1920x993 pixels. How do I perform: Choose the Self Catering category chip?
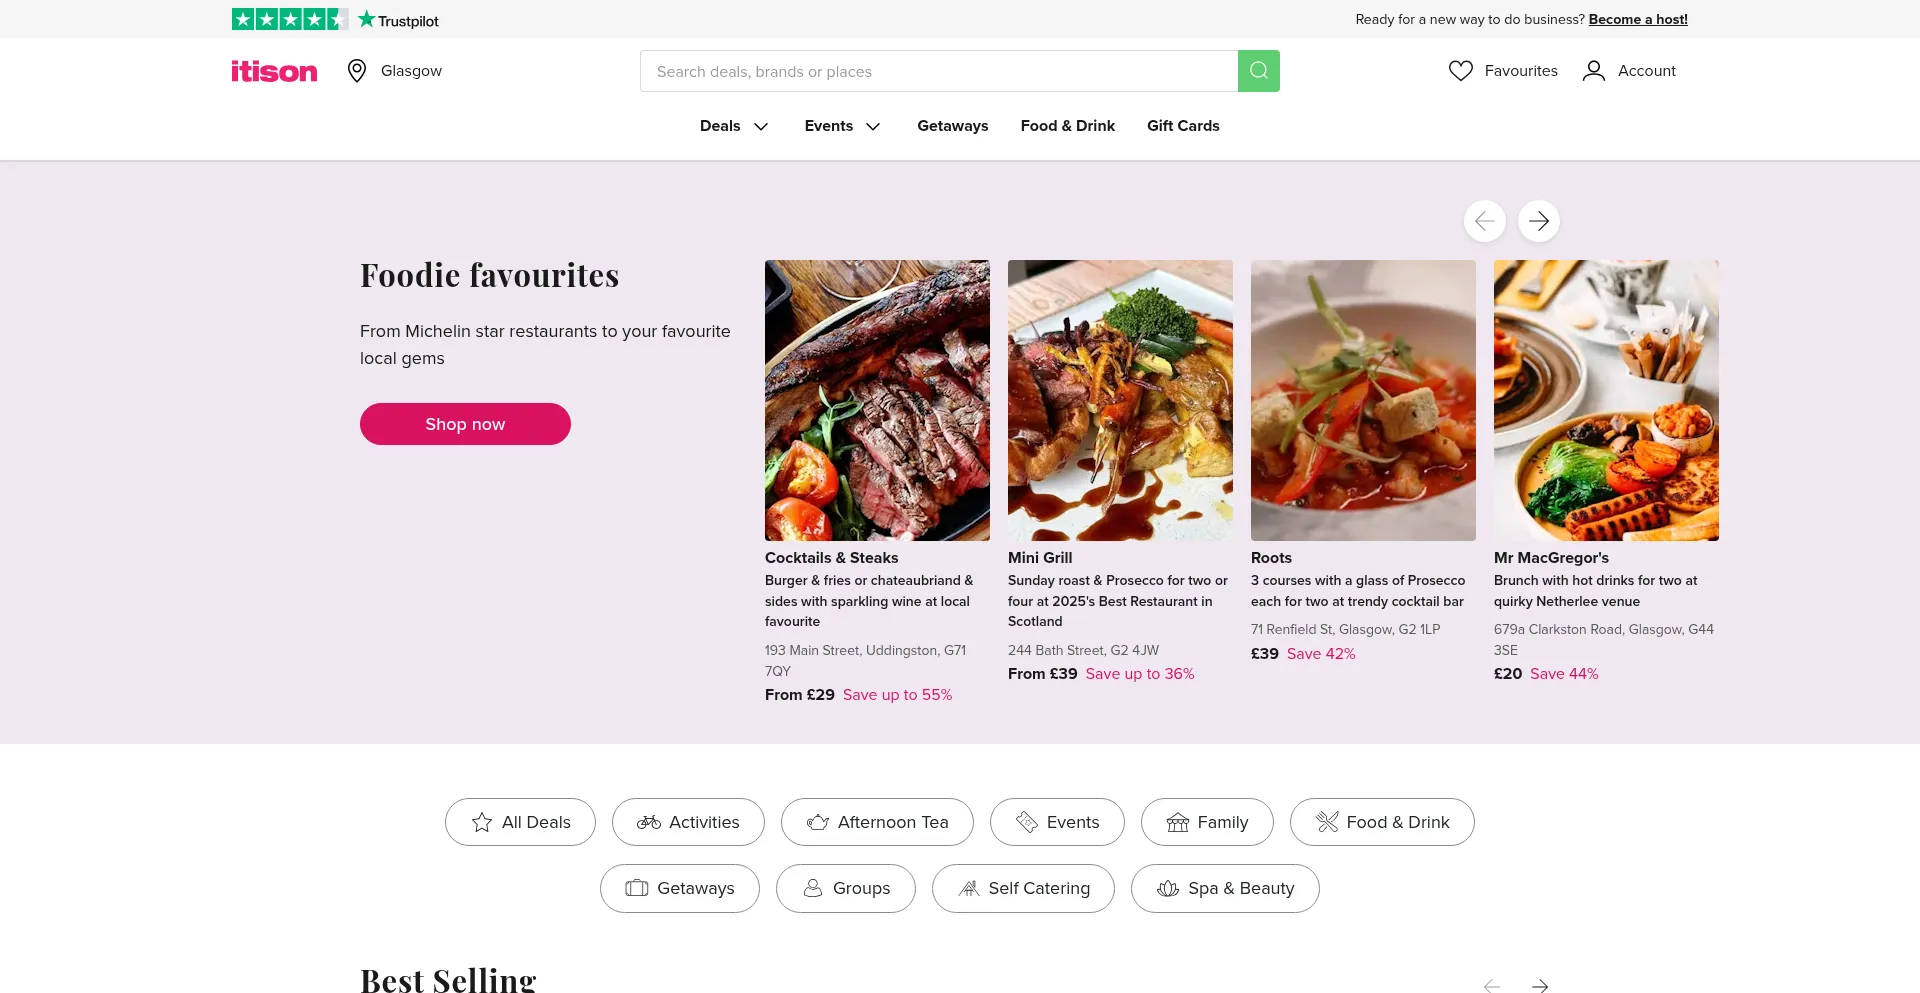coord(1023,888)
